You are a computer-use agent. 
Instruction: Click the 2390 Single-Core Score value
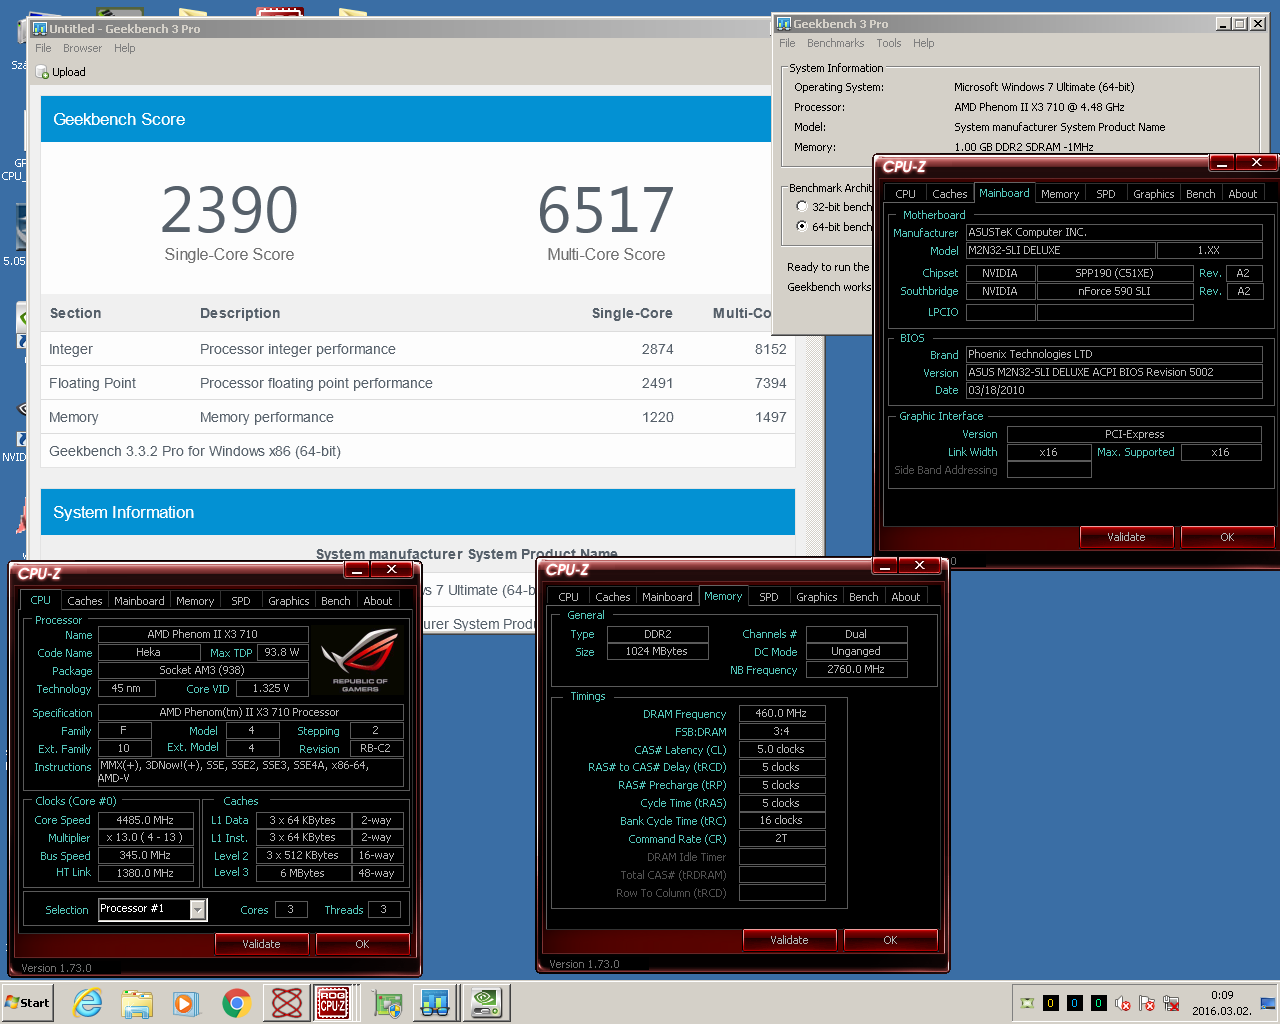[230, 210]
